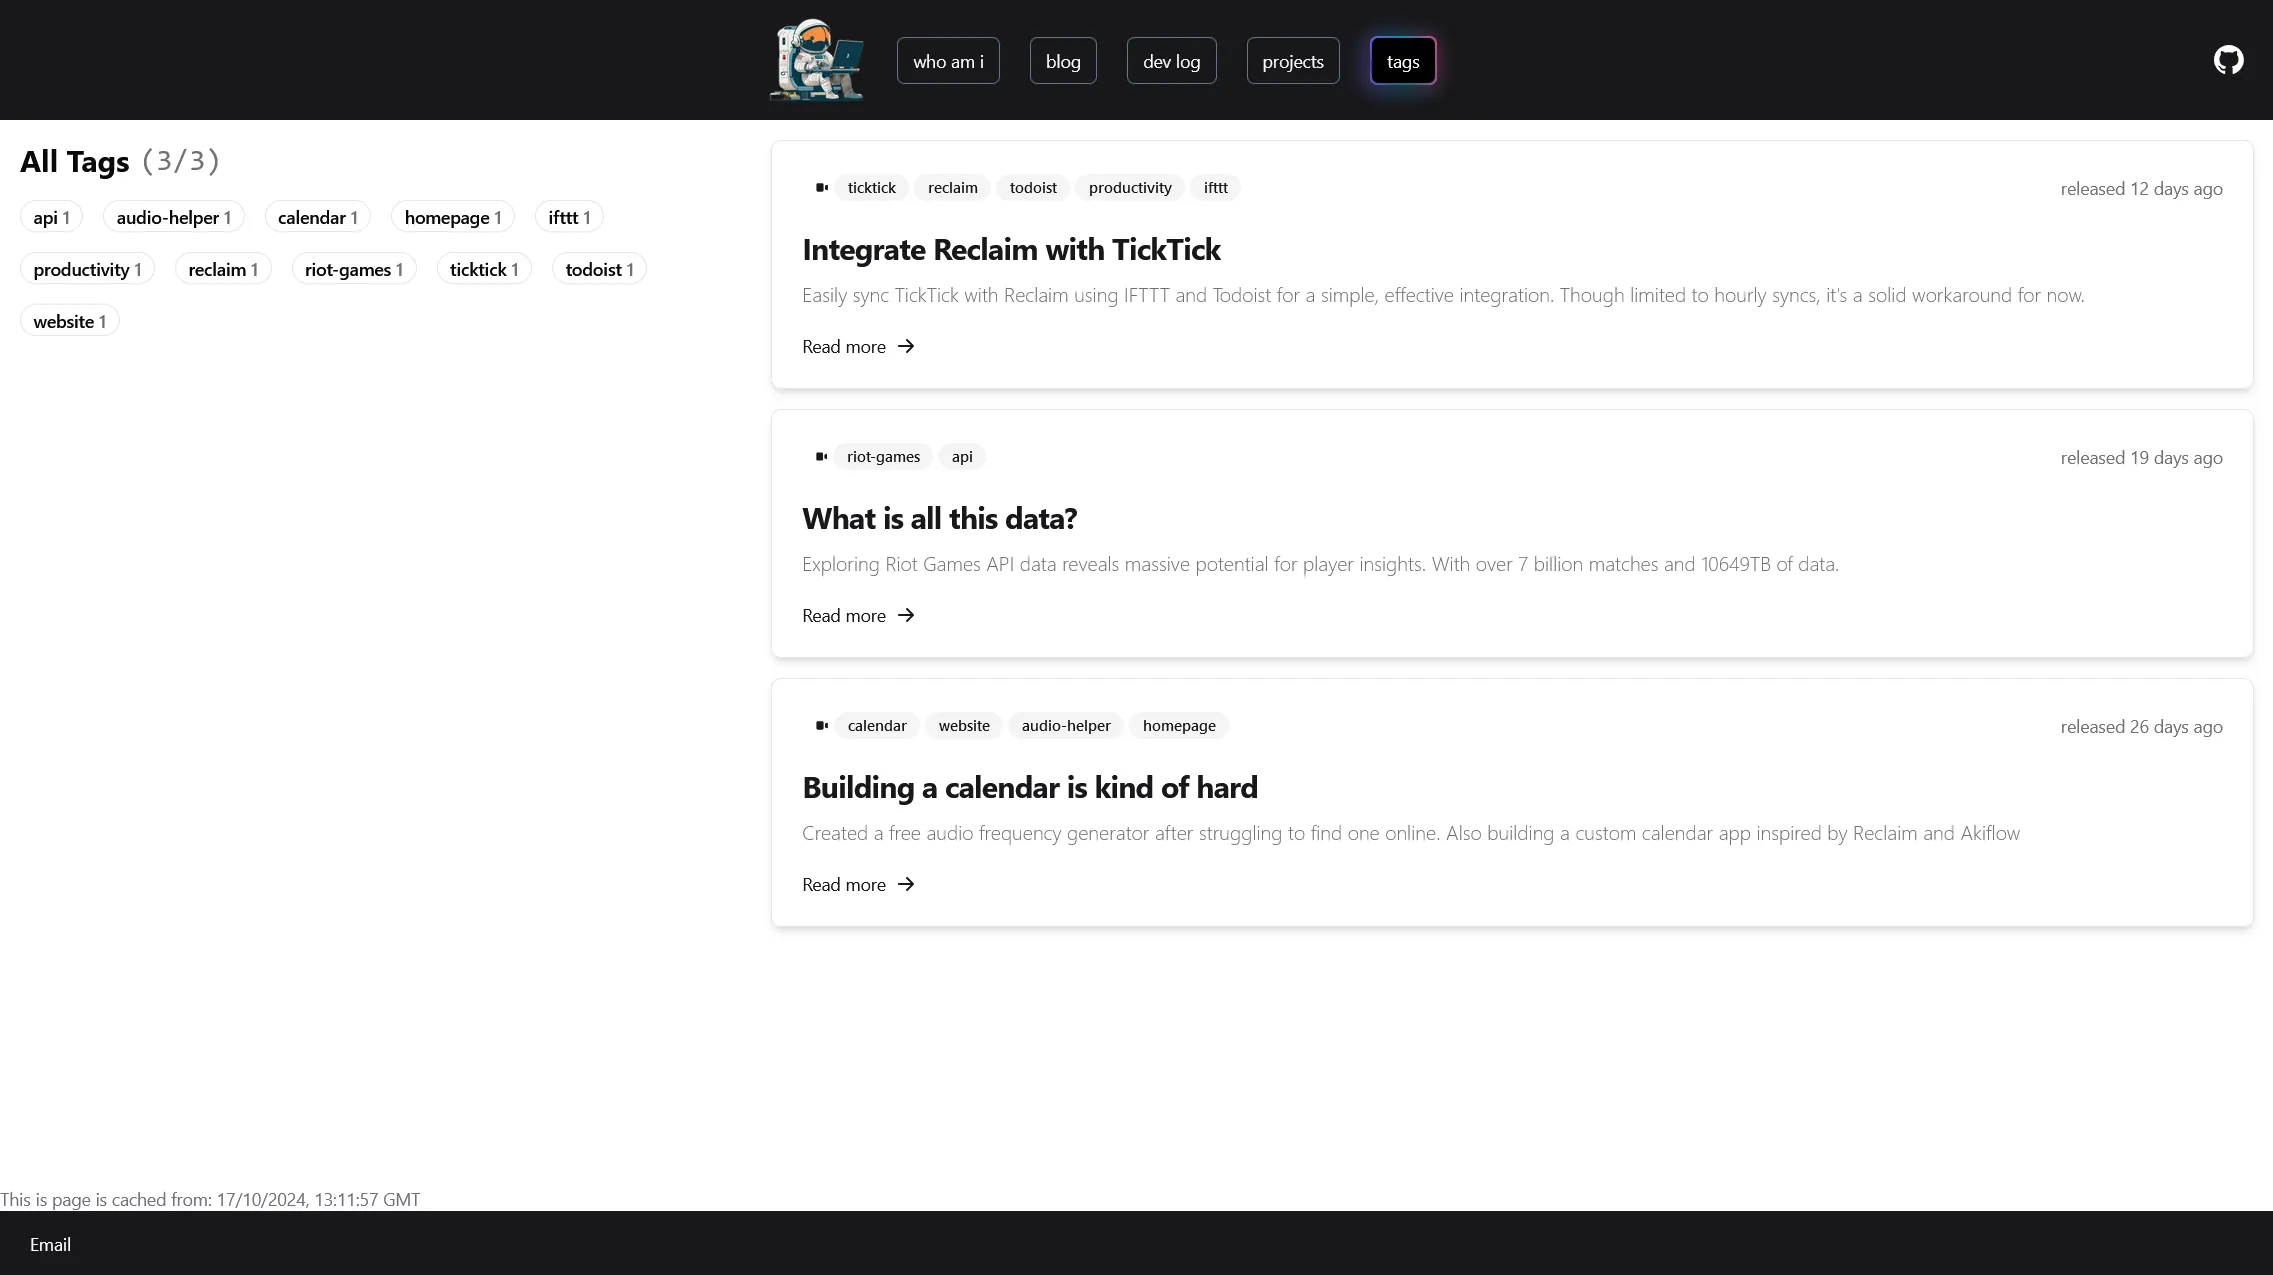Click the astronaut logo in the header
Screen dimensions: 2273x1275
pyautogui.click(x=818, y=60)
